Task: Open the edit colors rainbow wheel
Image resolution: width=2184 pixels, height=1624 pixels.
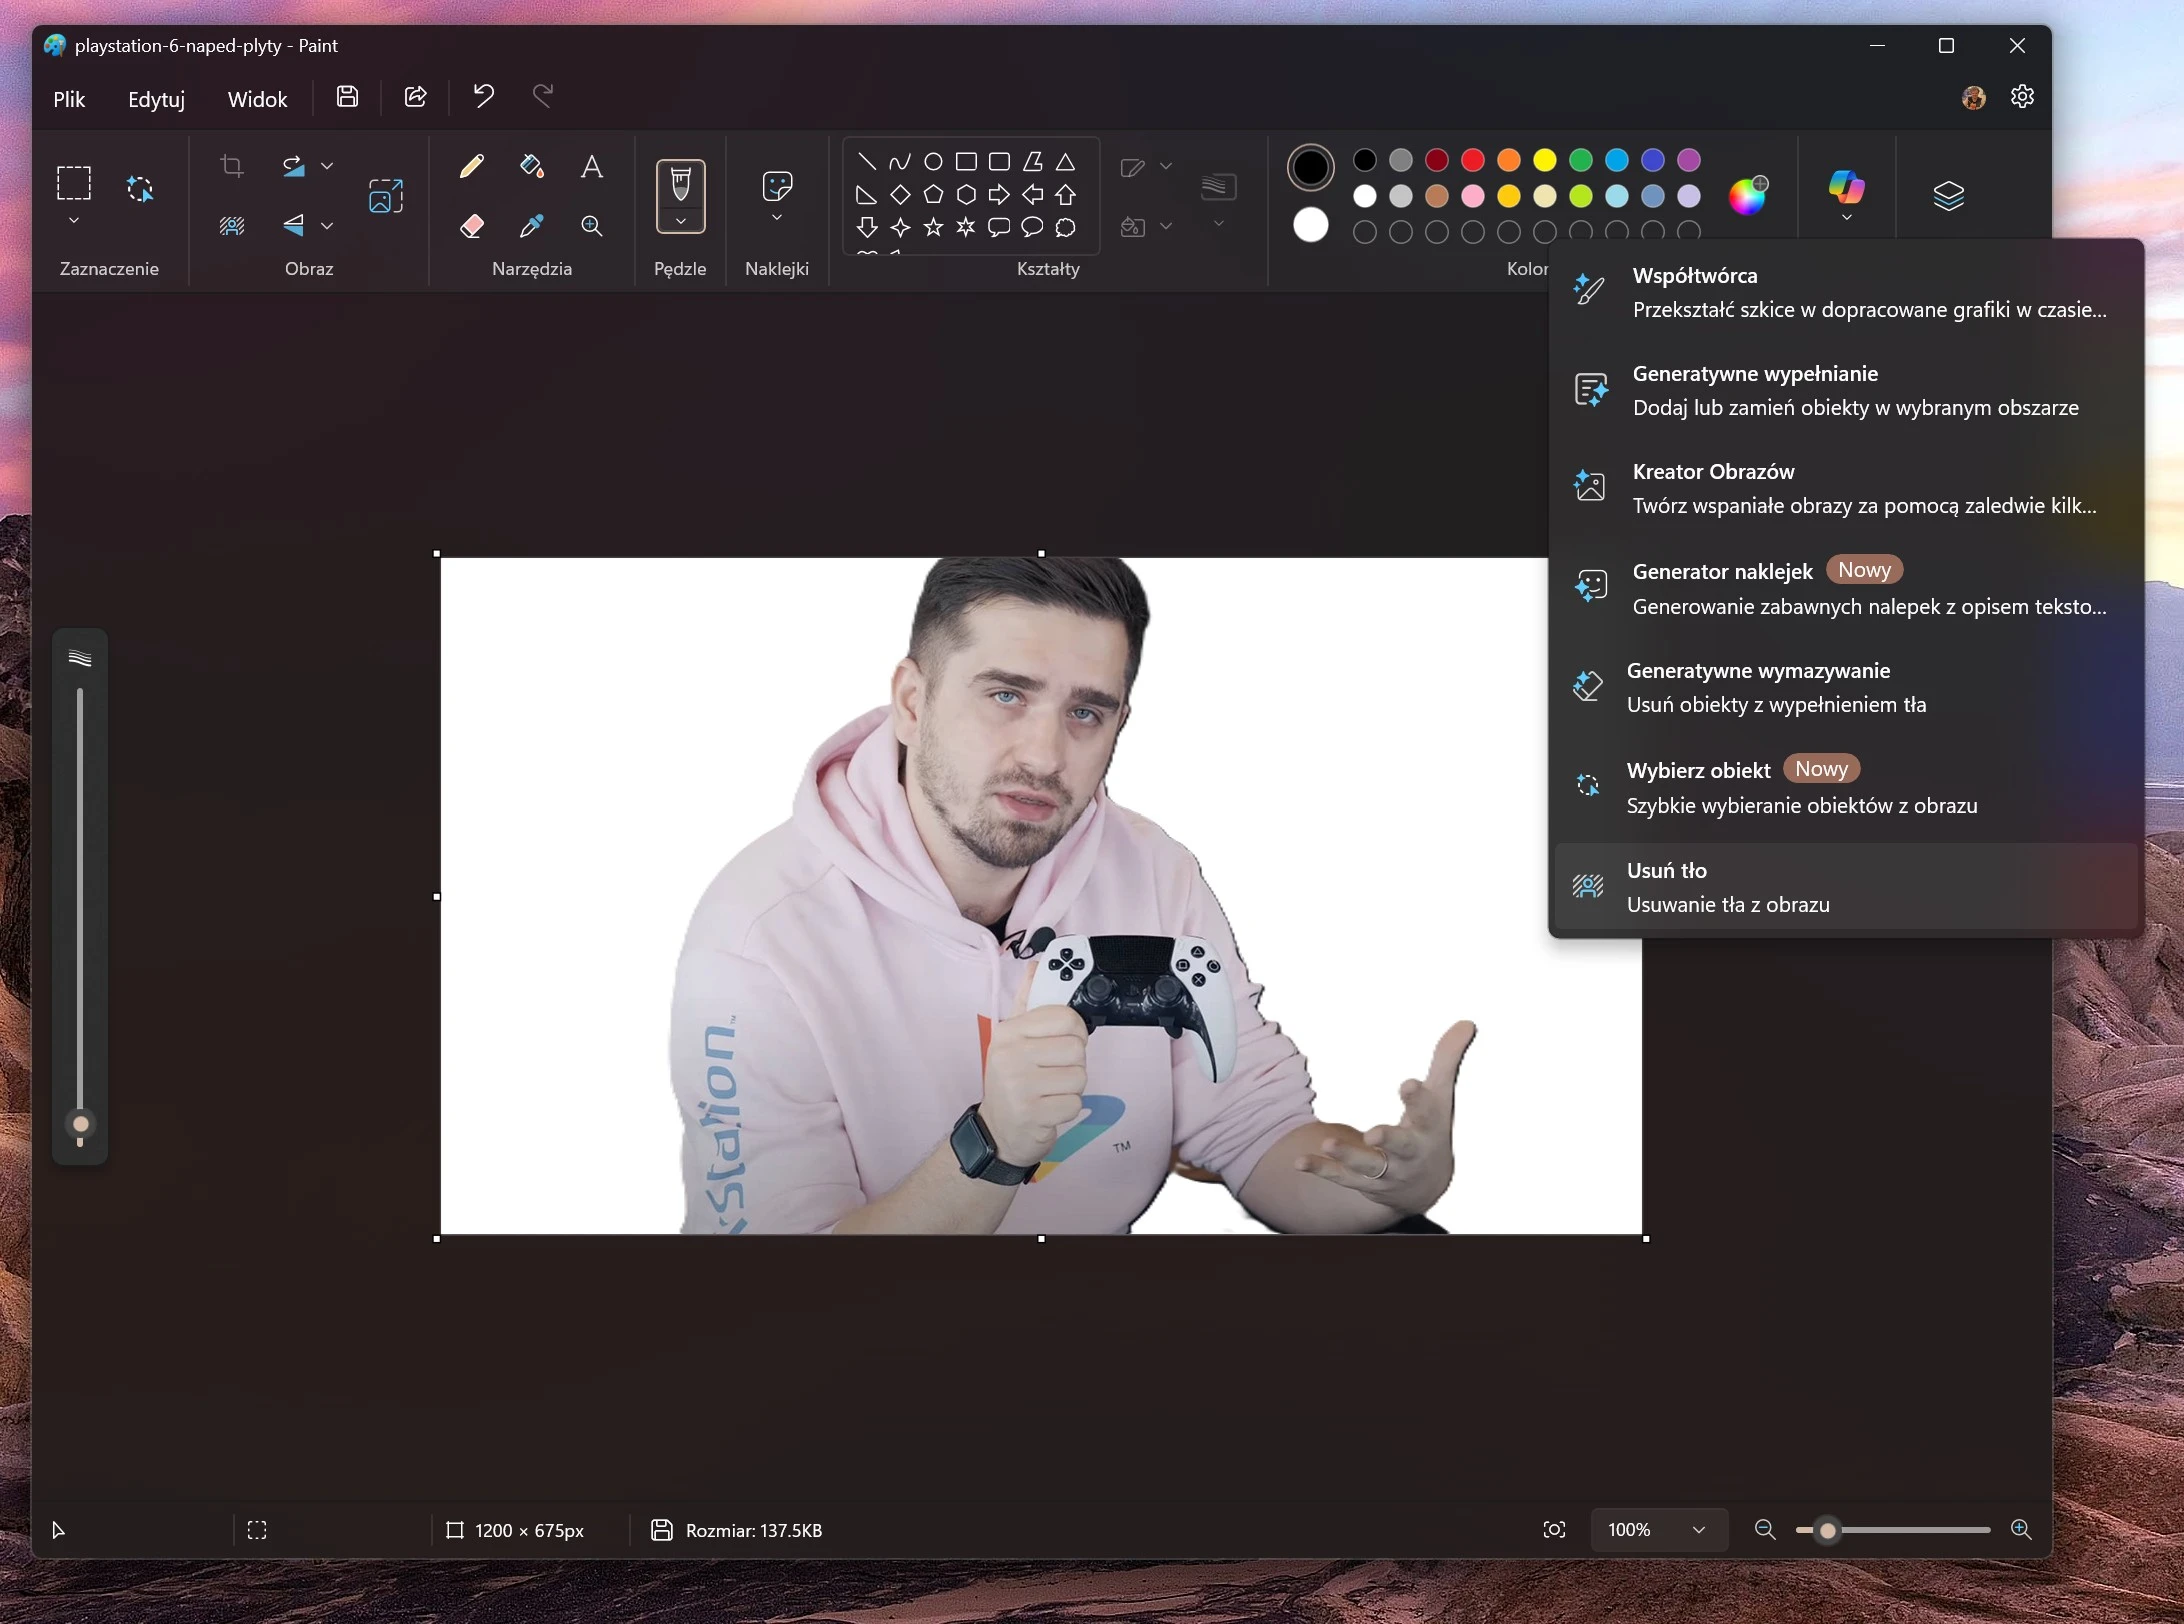Action: (1748, 195)
